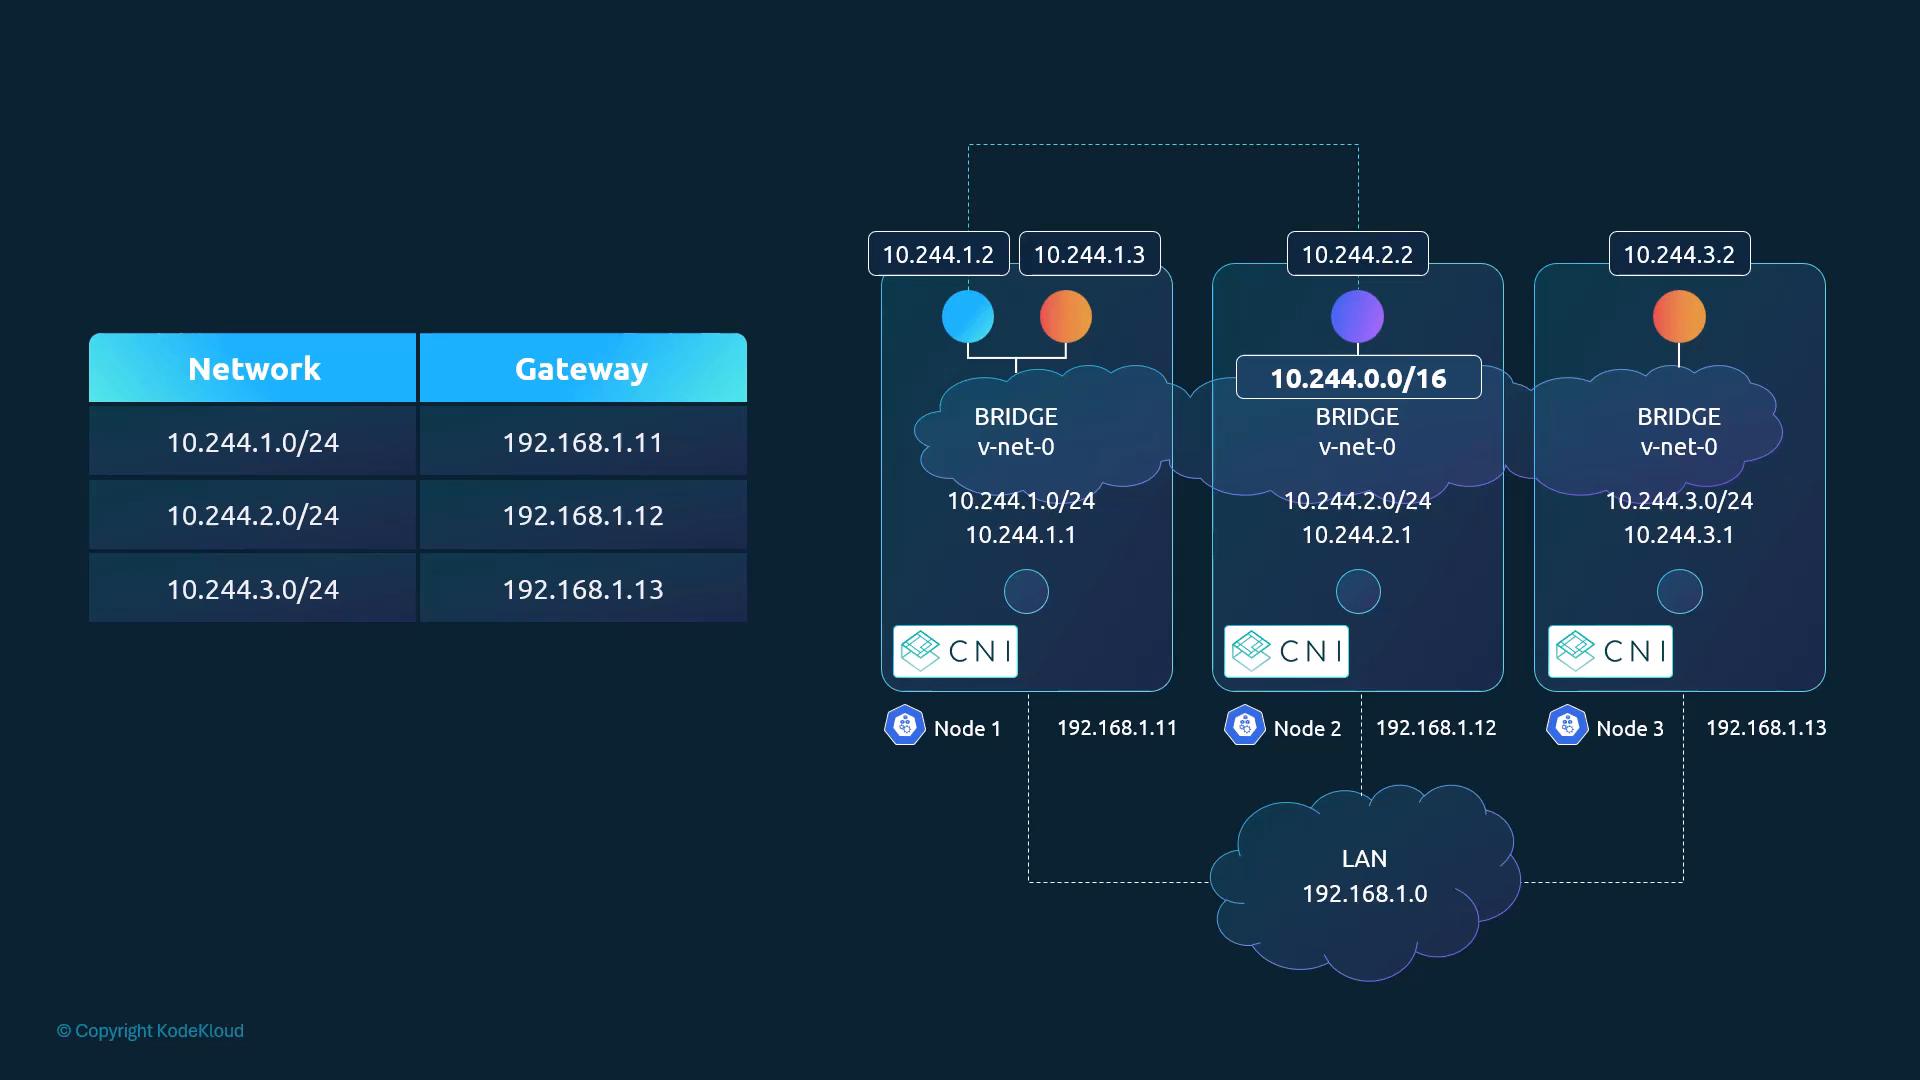Click the dark interface circle below 10.244.2.1

(1358, 592)
